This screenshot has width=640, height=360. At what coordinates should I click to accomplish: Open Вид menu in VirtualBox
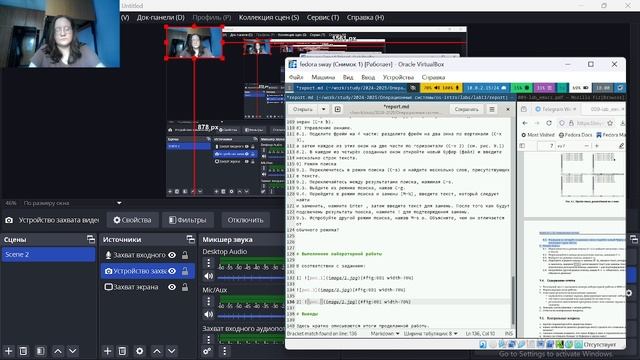(x=348, y=77)
